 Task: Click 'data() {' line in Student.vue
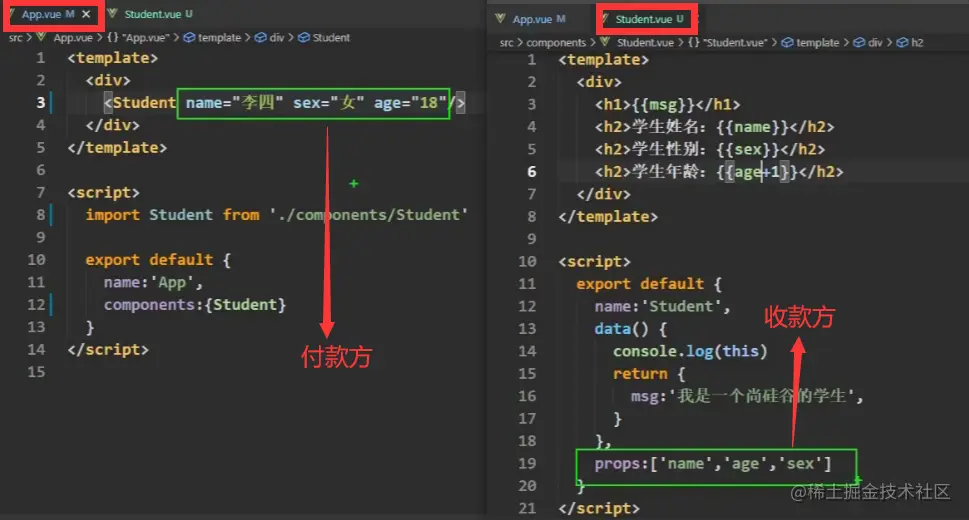click(631, 328)
